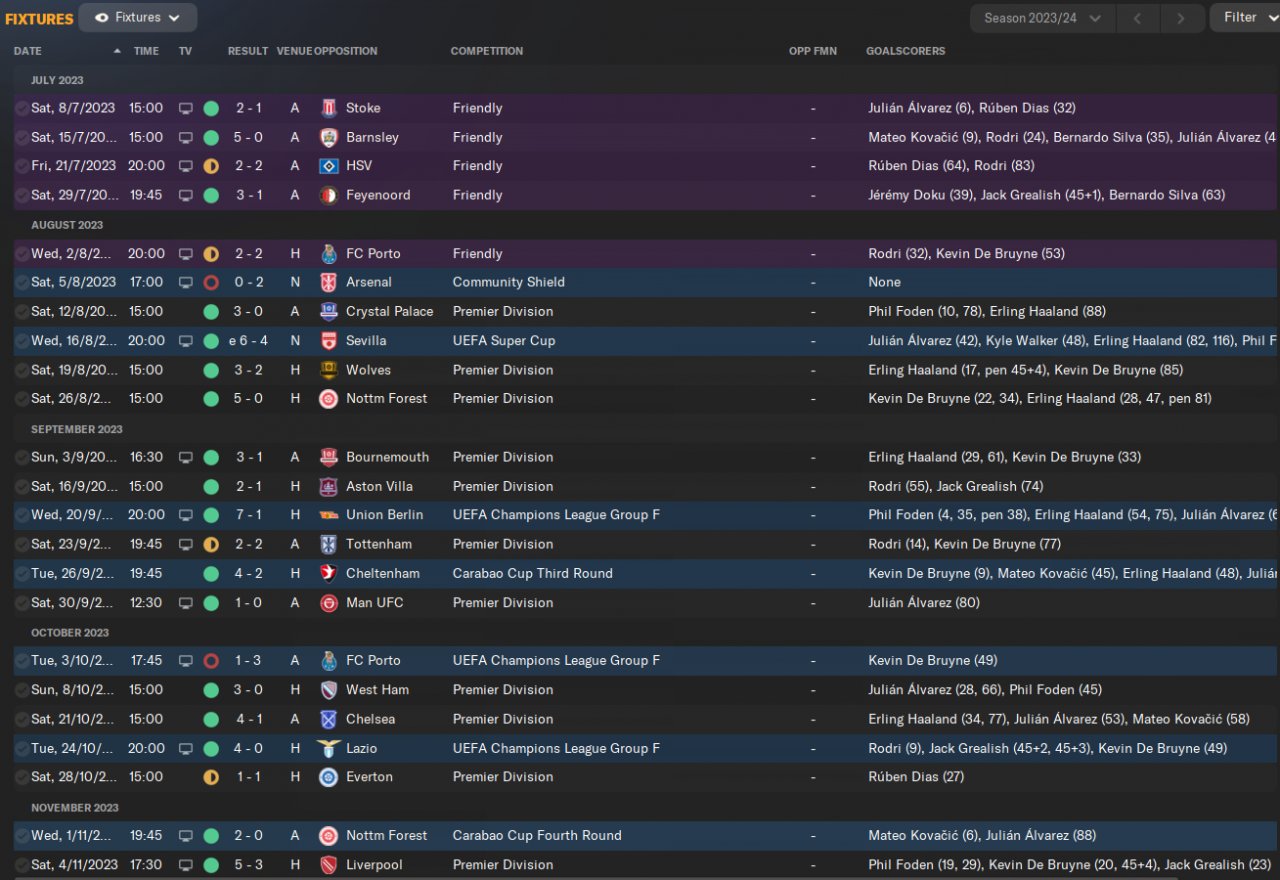
Task: Click the TV broadcast icon for Sevilla match
Action: [185, 341]
